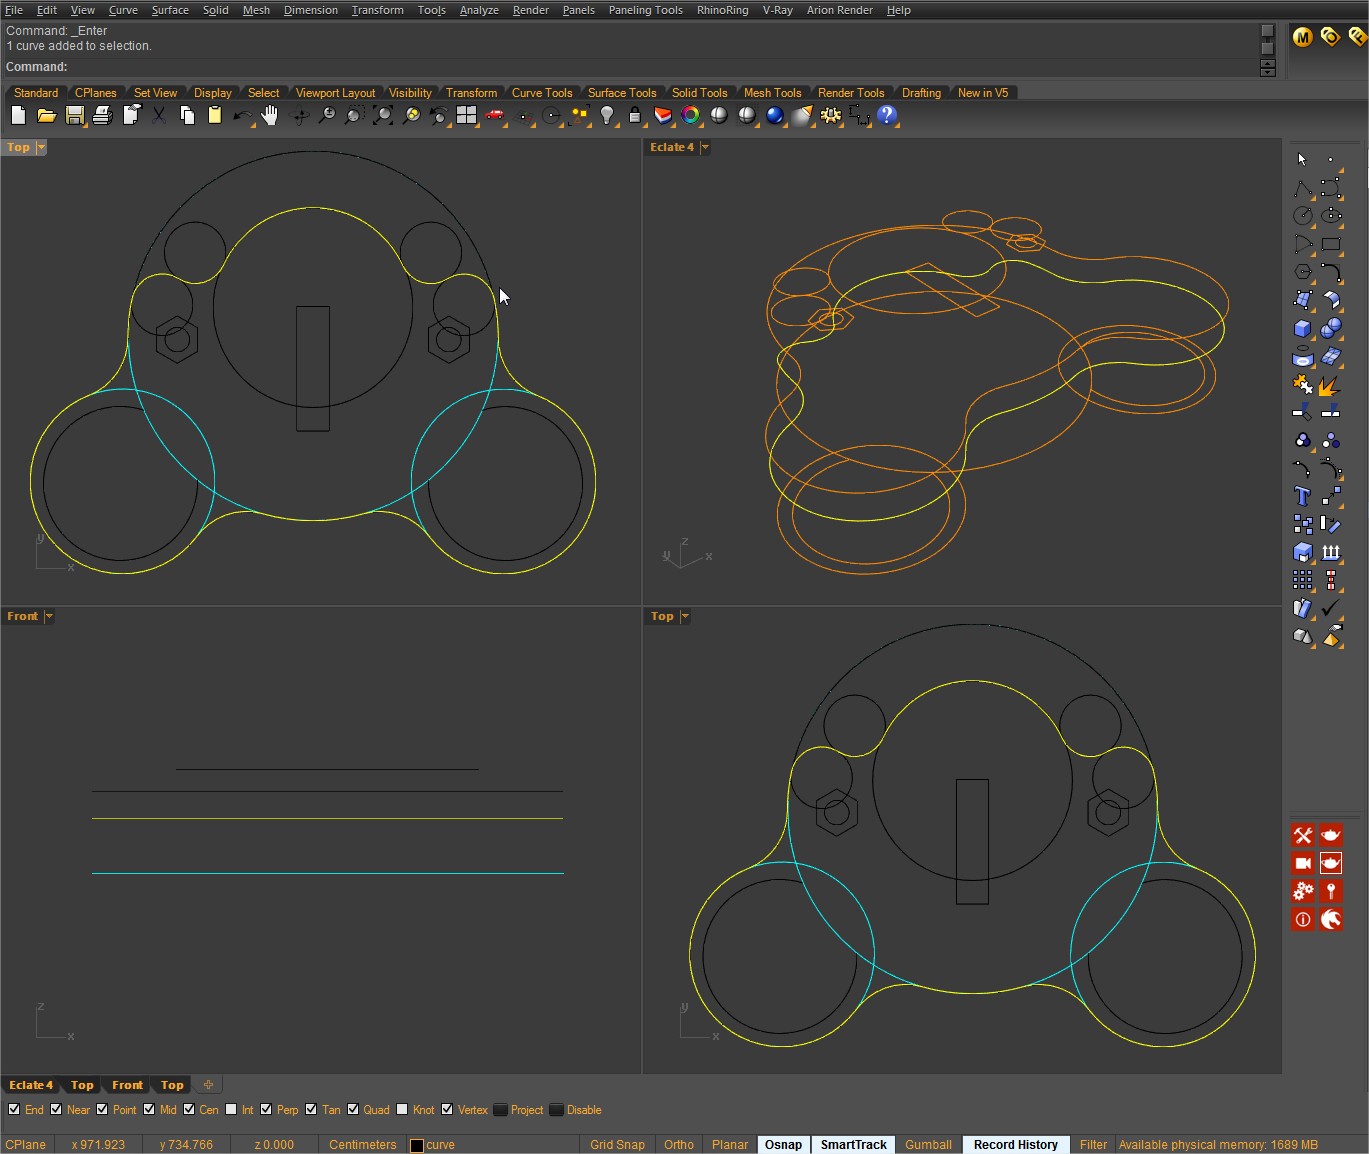
Task: Toggle the End osnap checkbox
Action: tap(14, 1109)
